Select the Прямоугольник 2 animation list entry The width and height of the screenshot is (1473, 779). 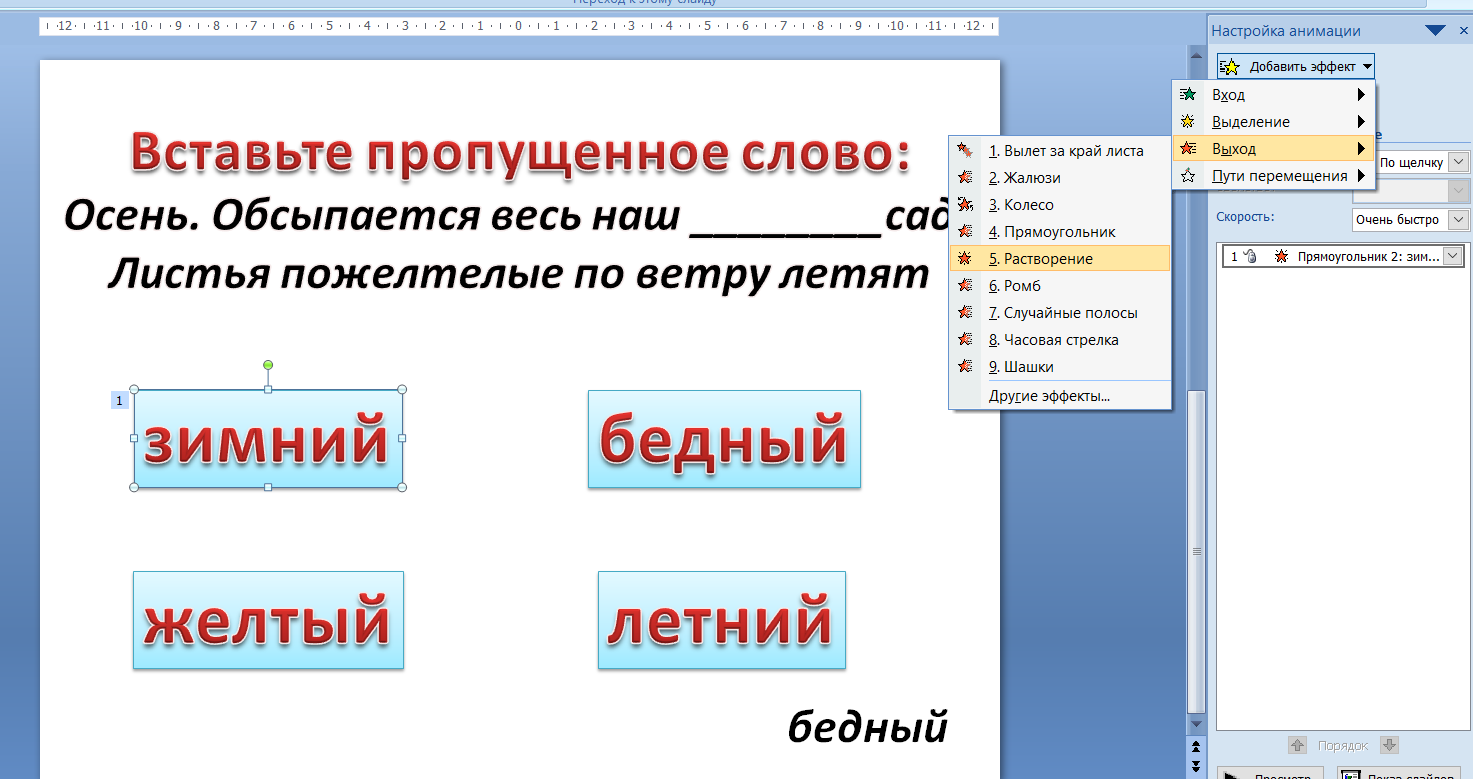tap(1343, 257)
